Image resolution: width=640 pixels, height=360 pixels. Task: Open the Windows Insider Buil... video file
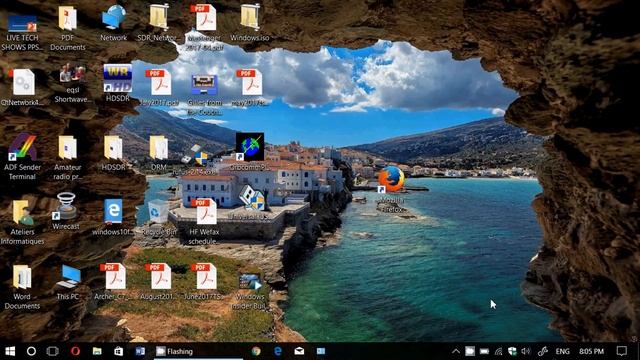(x=249, y=291)
